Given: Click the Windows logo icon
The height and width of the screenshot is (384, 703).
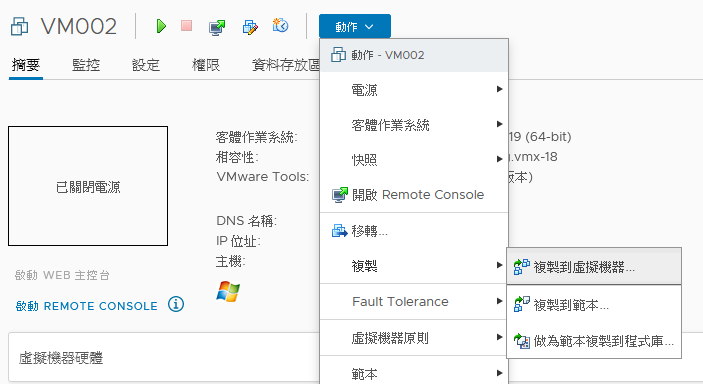Looking at the screenshot, I should pos(228,292).
